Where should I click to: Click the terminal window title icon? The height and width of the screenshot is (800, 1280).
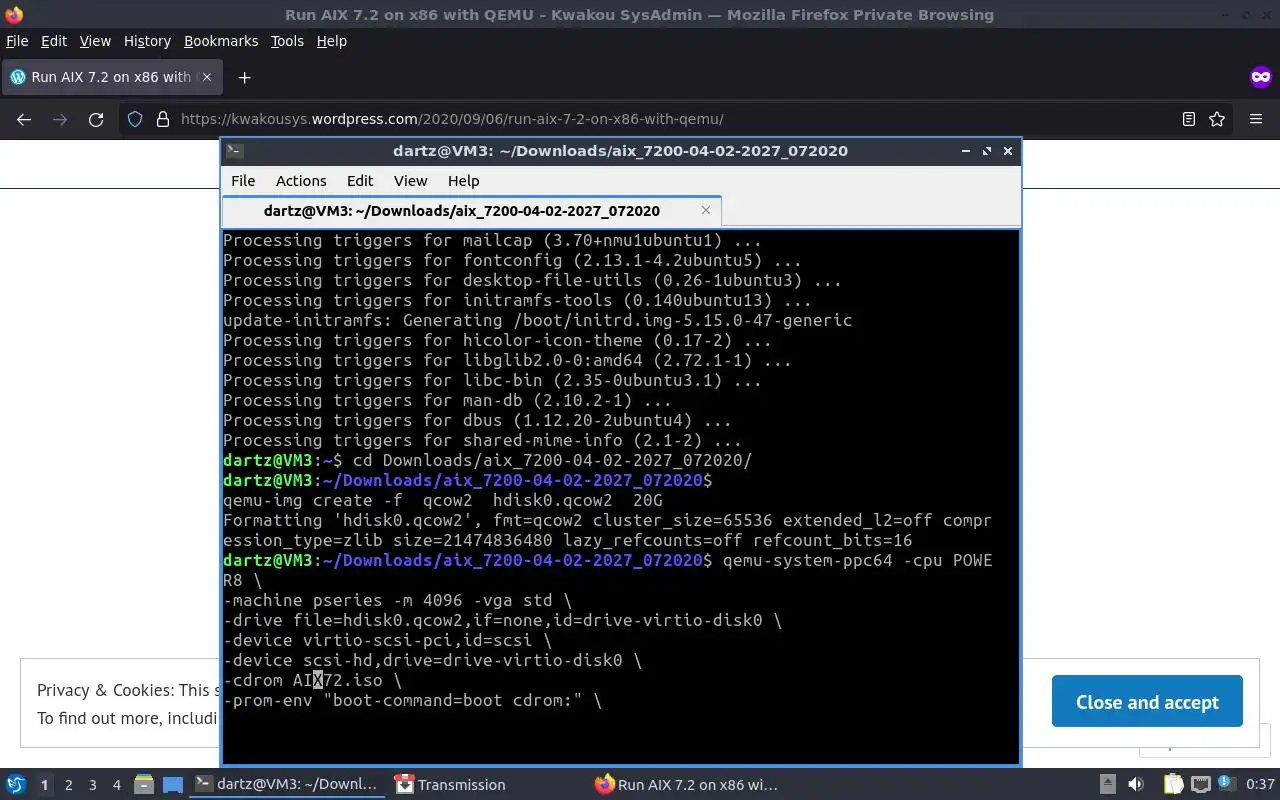click(234, 151)
